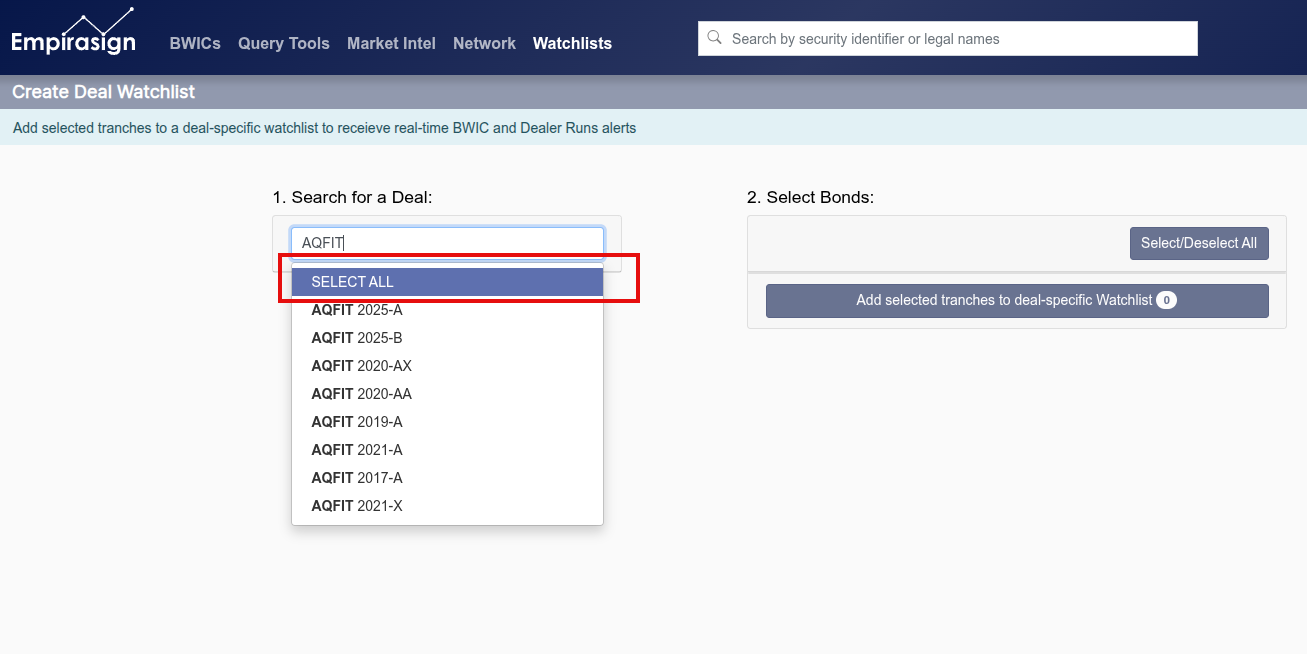This screenshot has height=654, width=1307.
Task: Click the Select/Deselect All button
Action: (x=1199, y=243)
